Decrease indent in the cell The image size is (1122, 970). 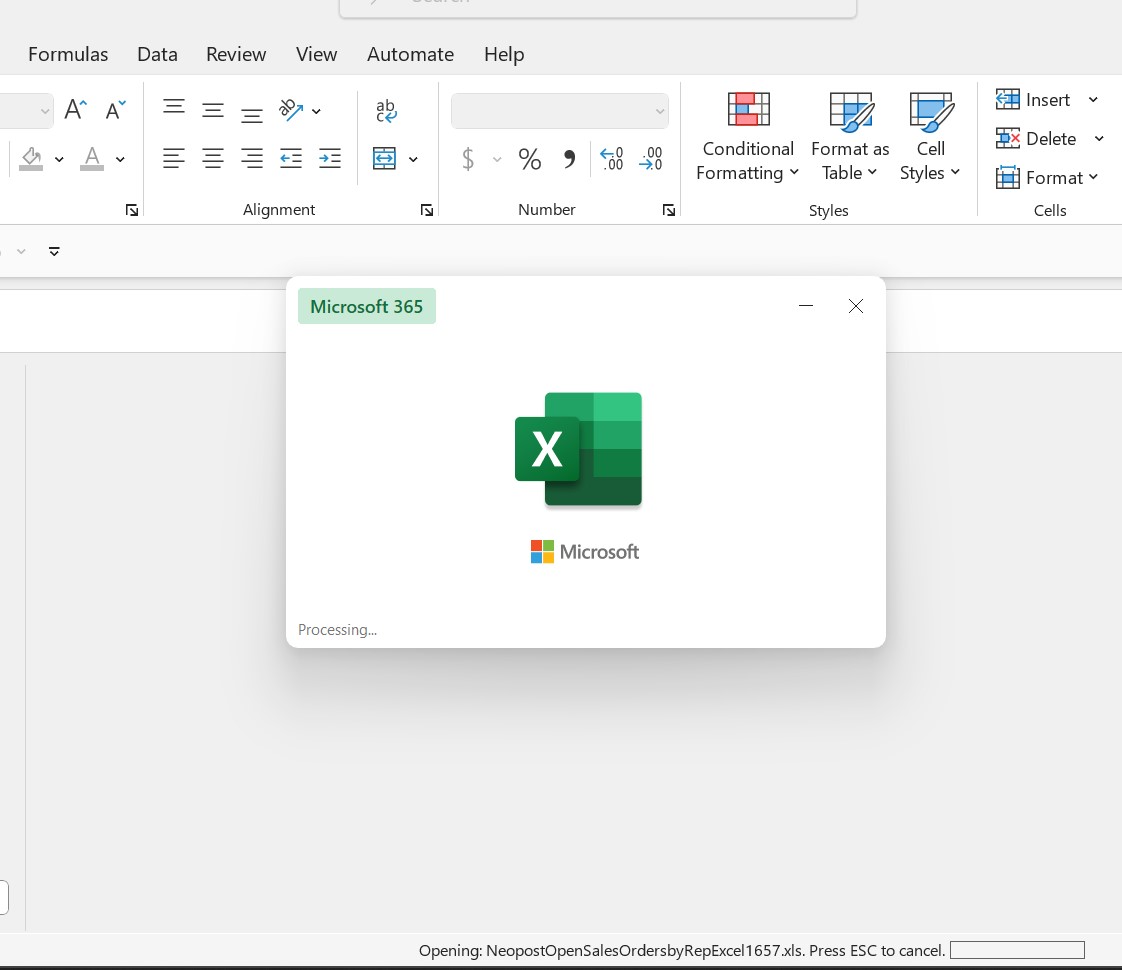[291, 158]
